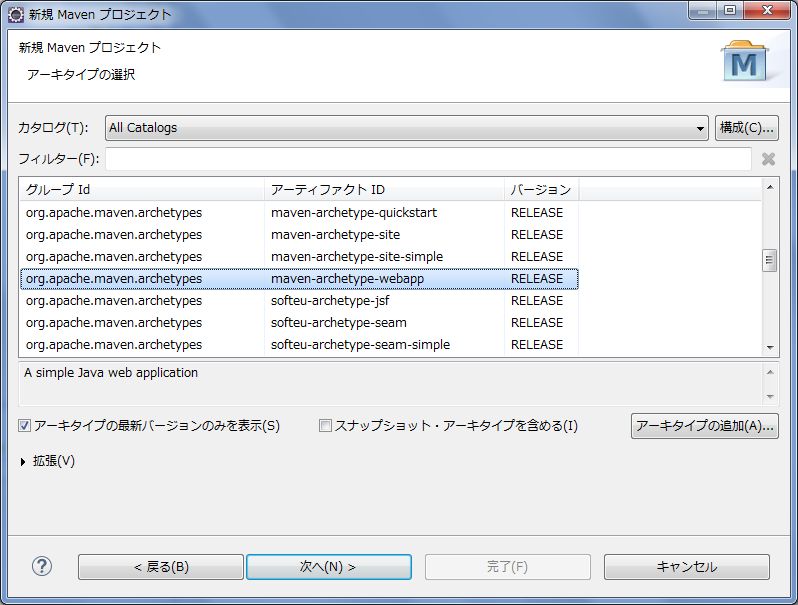The width and height of the screenshot is (798, 605).
Task: Select softeu-archetype-seam-simple row
Action: [299, 344]
